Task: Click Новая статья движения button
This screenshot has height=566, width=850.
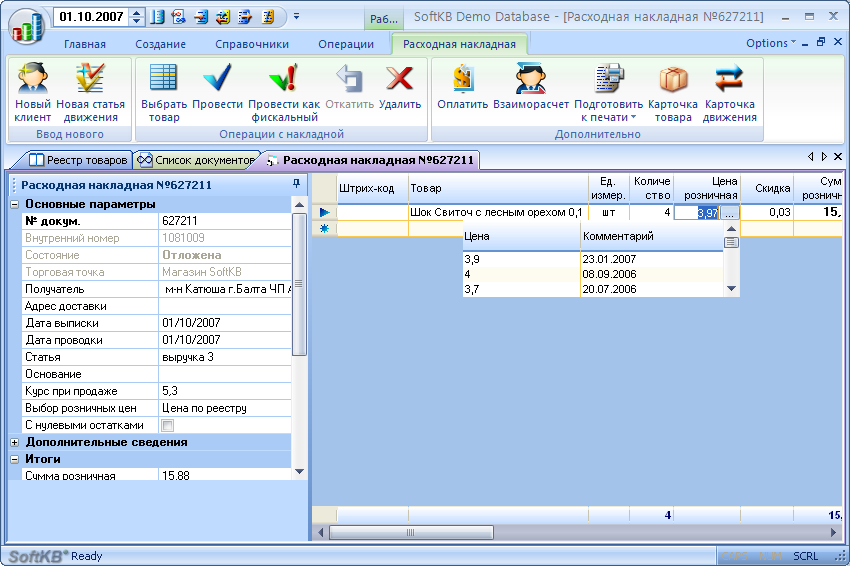Action: [90, 92]
